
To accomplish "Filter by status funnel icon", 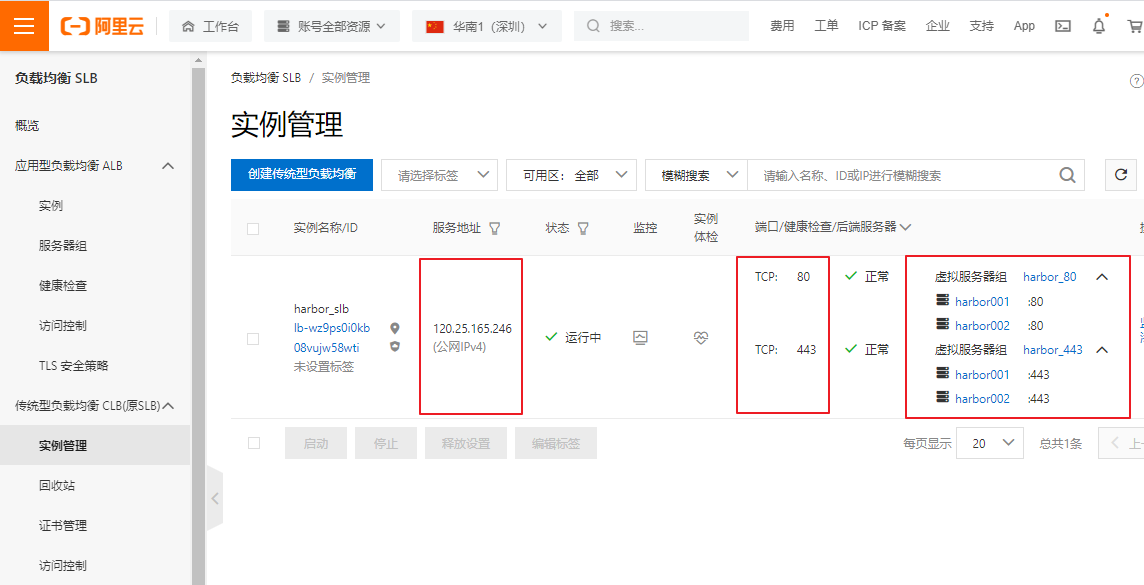I will (583, 228).
